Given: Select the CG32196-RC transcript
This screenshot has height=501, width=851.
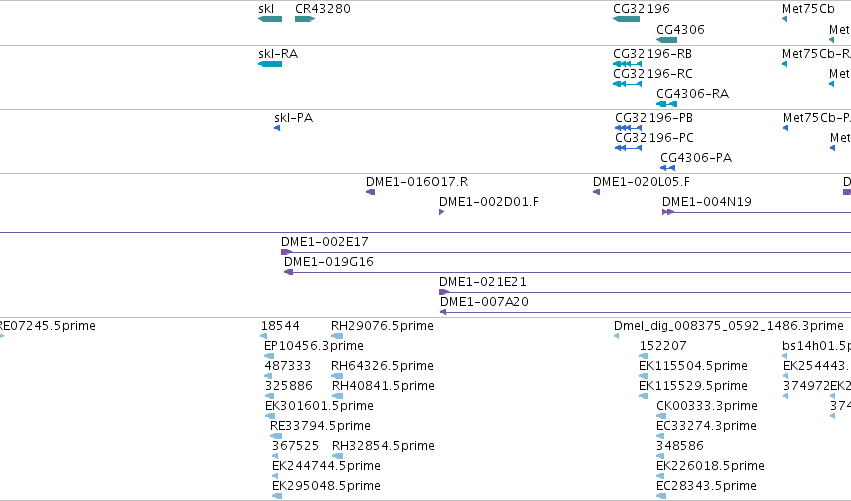Looking at the screenshot, I should [x=627, y=84].
